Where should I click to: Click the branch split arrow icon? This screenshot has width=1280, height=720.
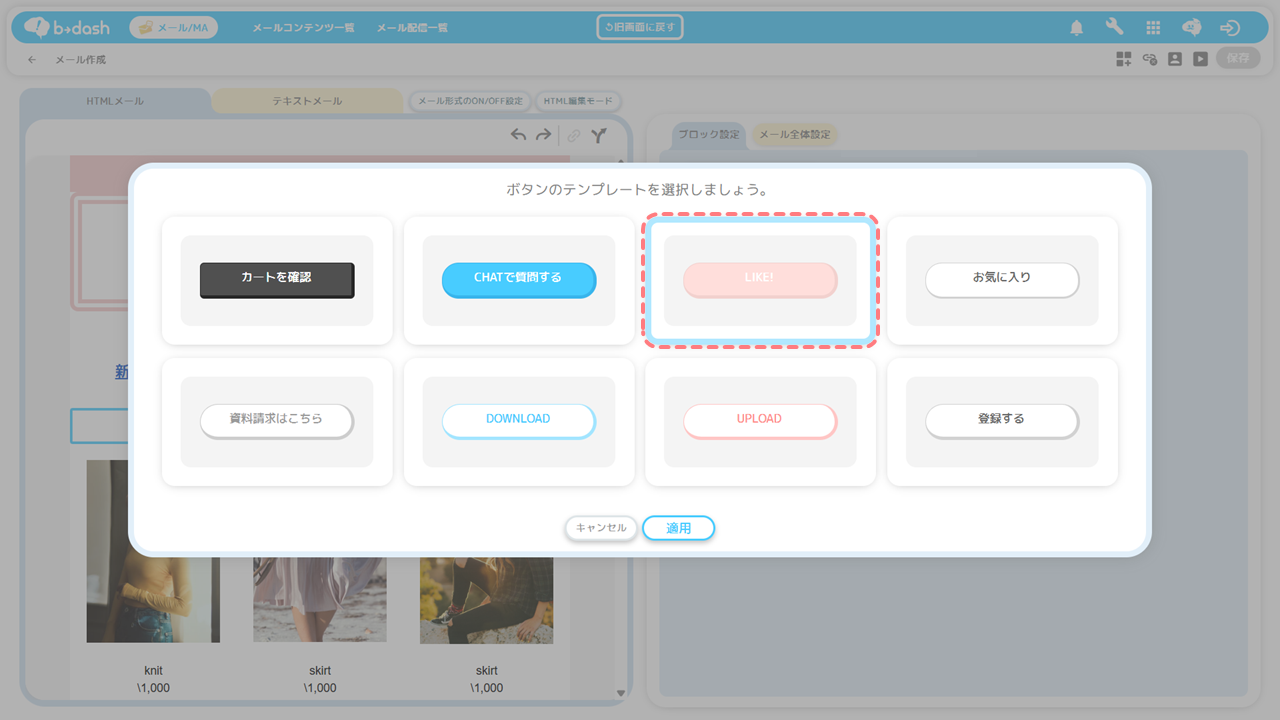coord(598,136)
